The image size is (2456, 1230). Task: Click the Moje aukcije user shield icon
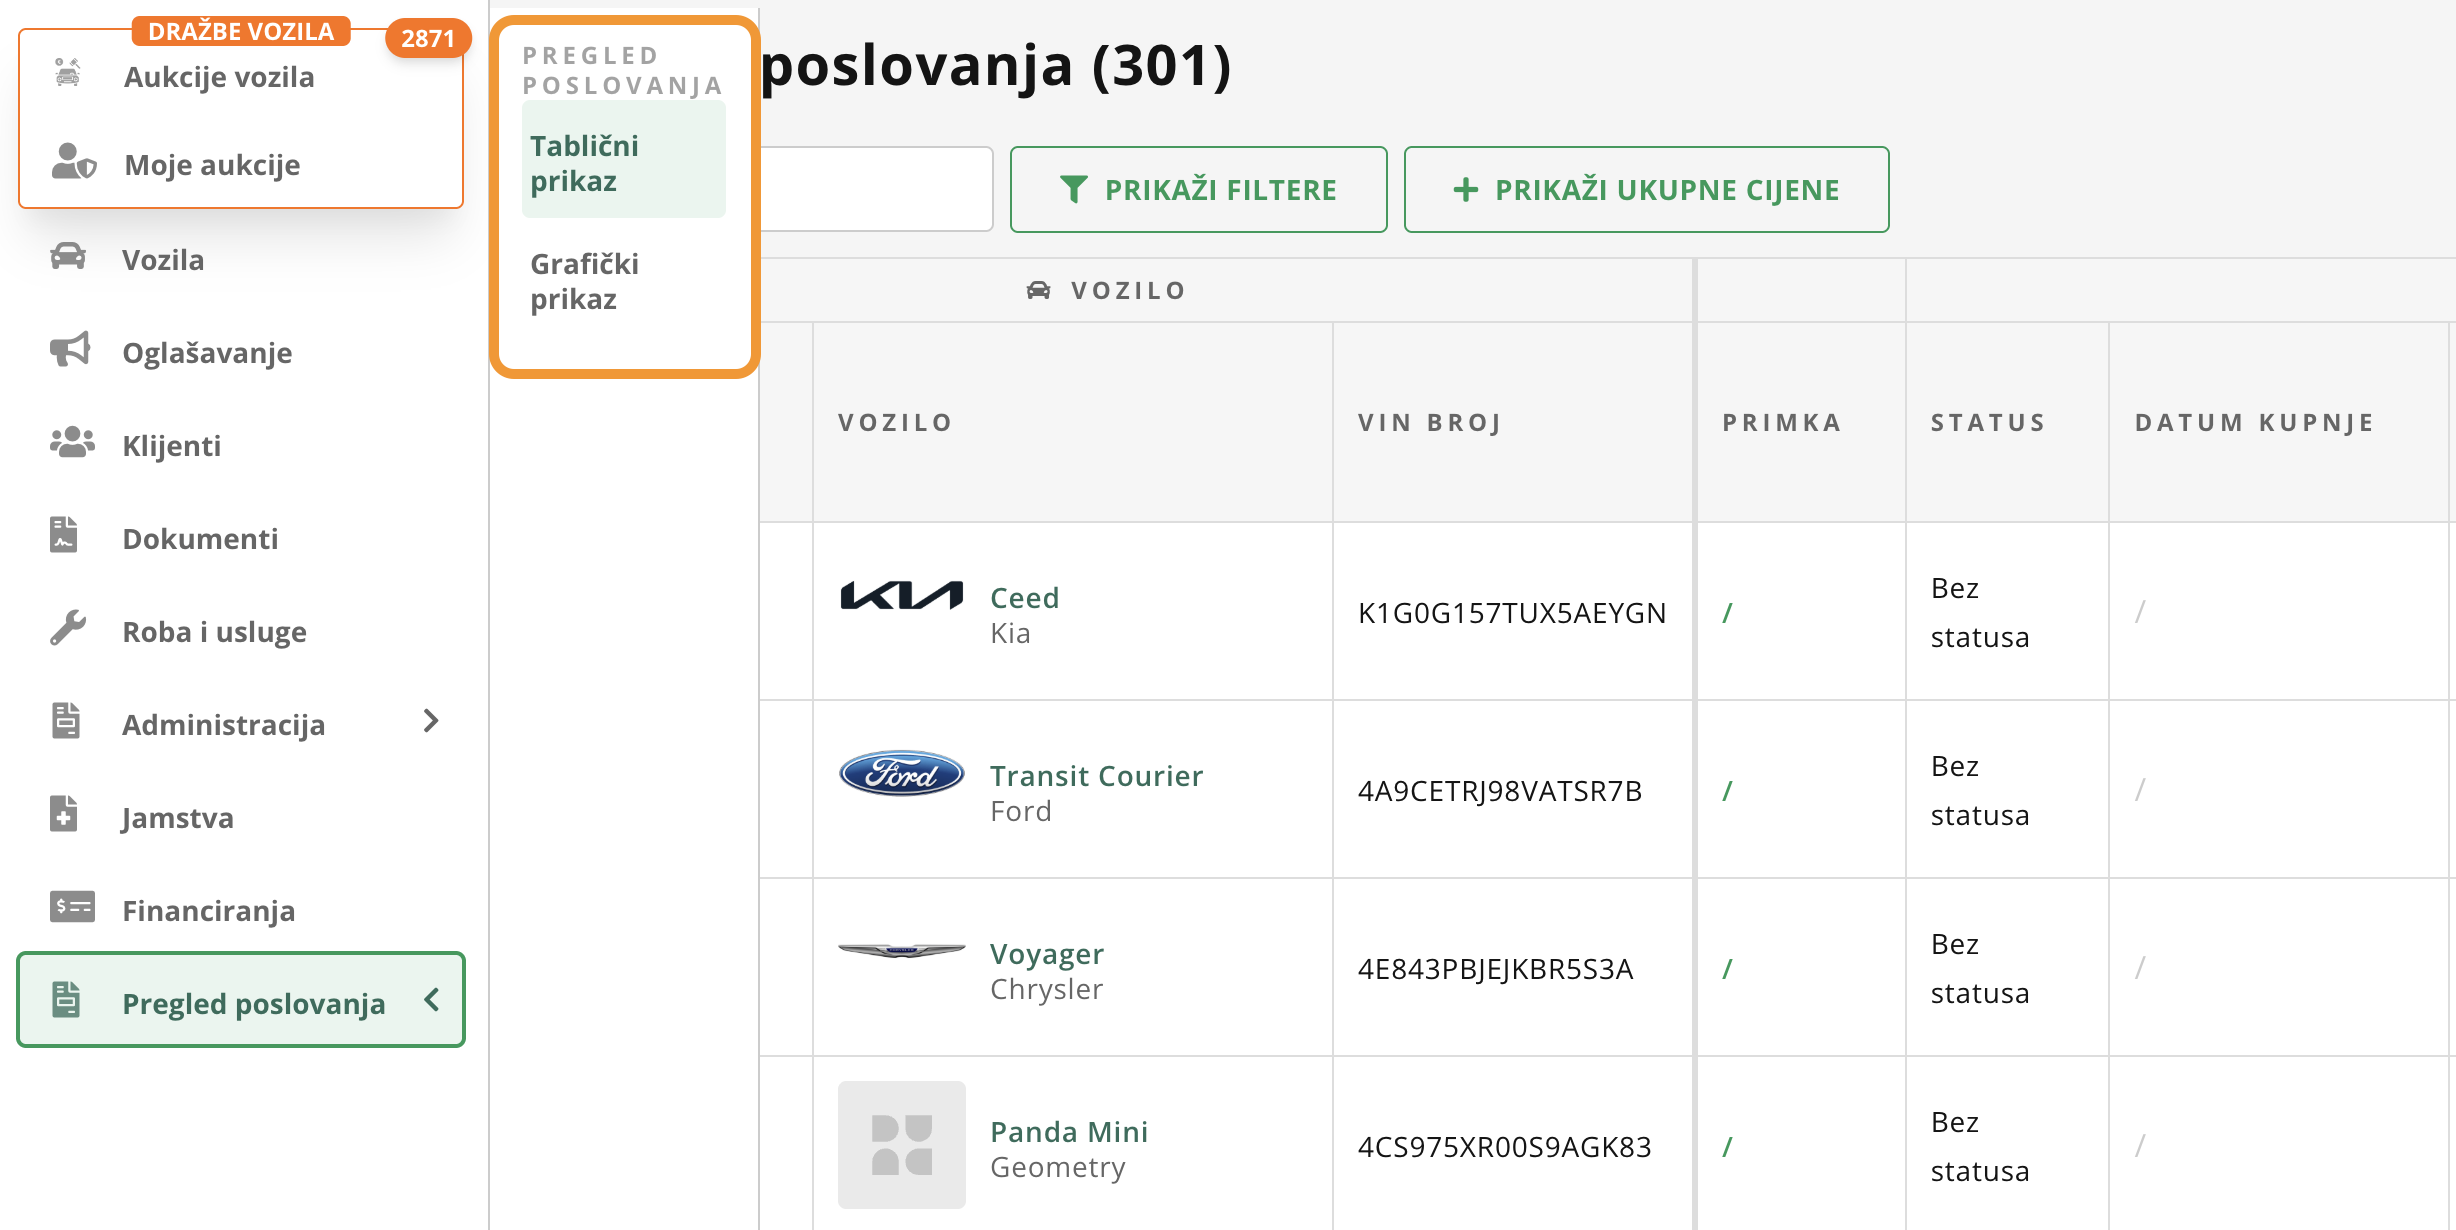click(73, 162)
